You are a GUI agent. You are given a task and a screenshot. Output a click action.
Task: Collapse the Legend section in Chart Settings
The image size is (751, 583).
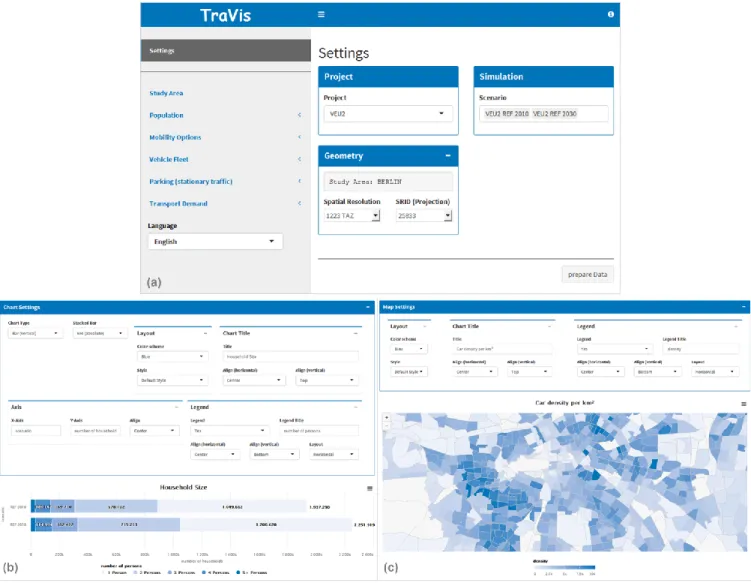(355, 407)
